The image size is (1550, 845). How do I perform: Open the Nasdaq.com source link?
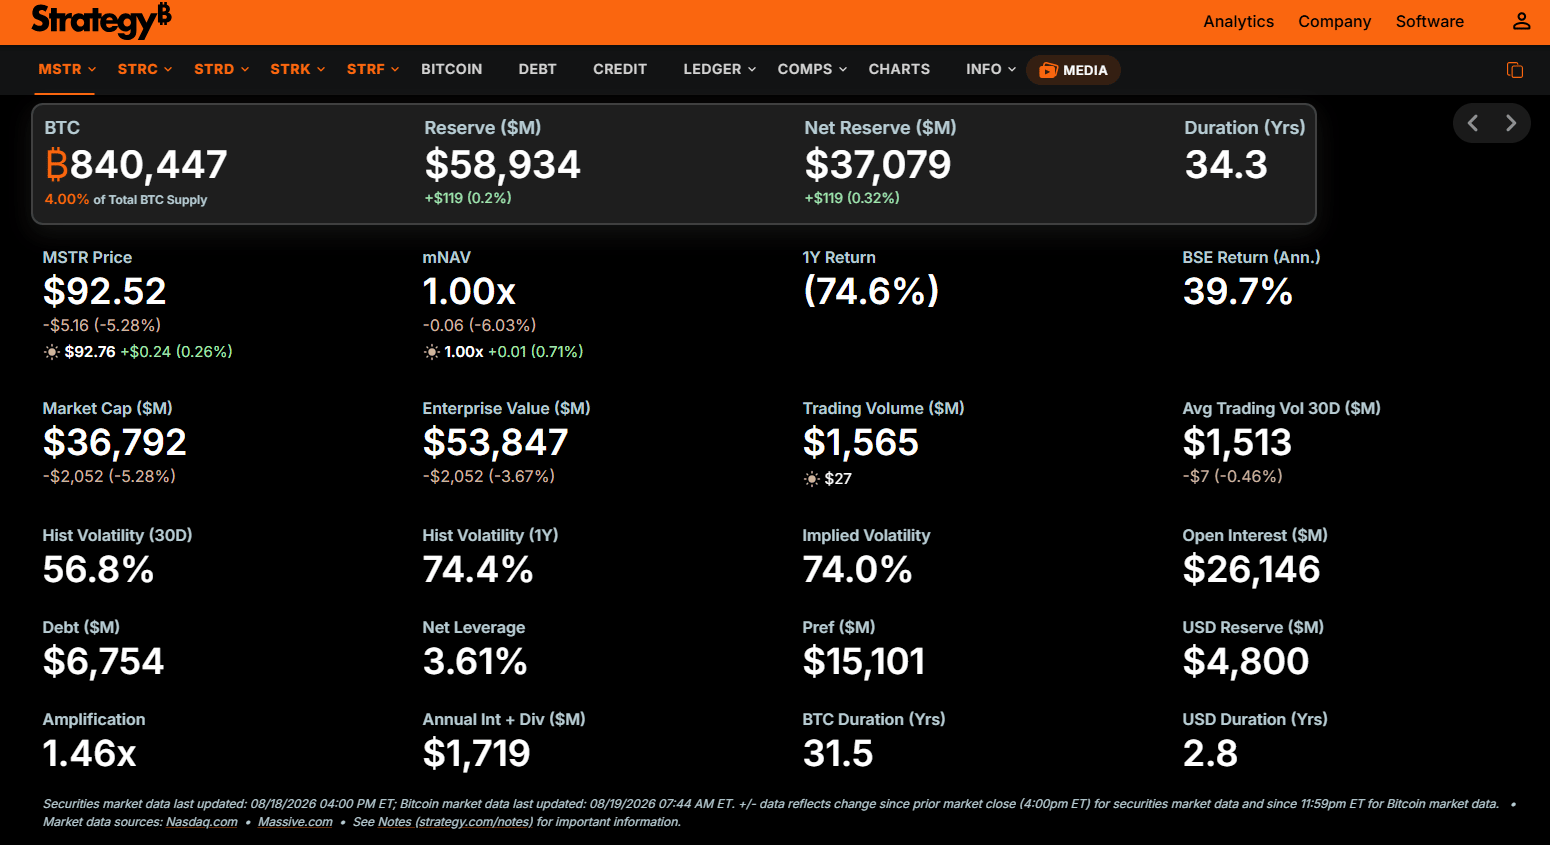pos(202,822)
